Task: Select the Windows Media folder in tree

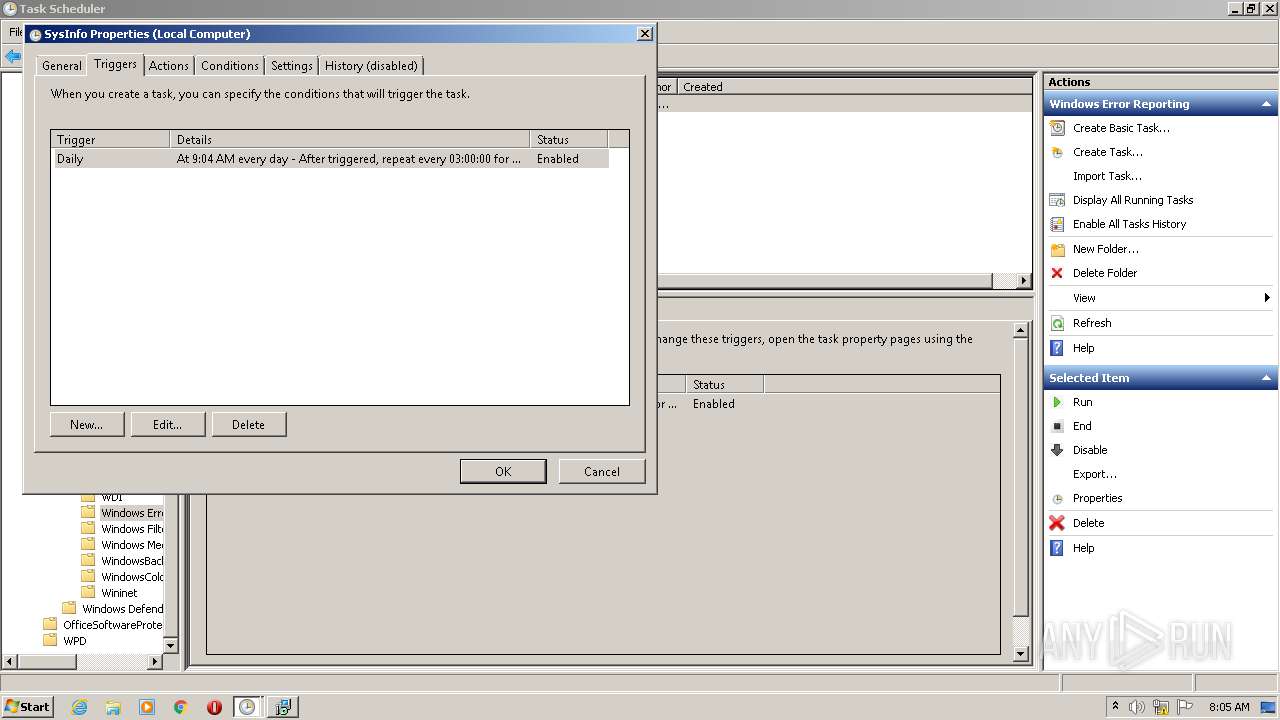Action: 132,545
